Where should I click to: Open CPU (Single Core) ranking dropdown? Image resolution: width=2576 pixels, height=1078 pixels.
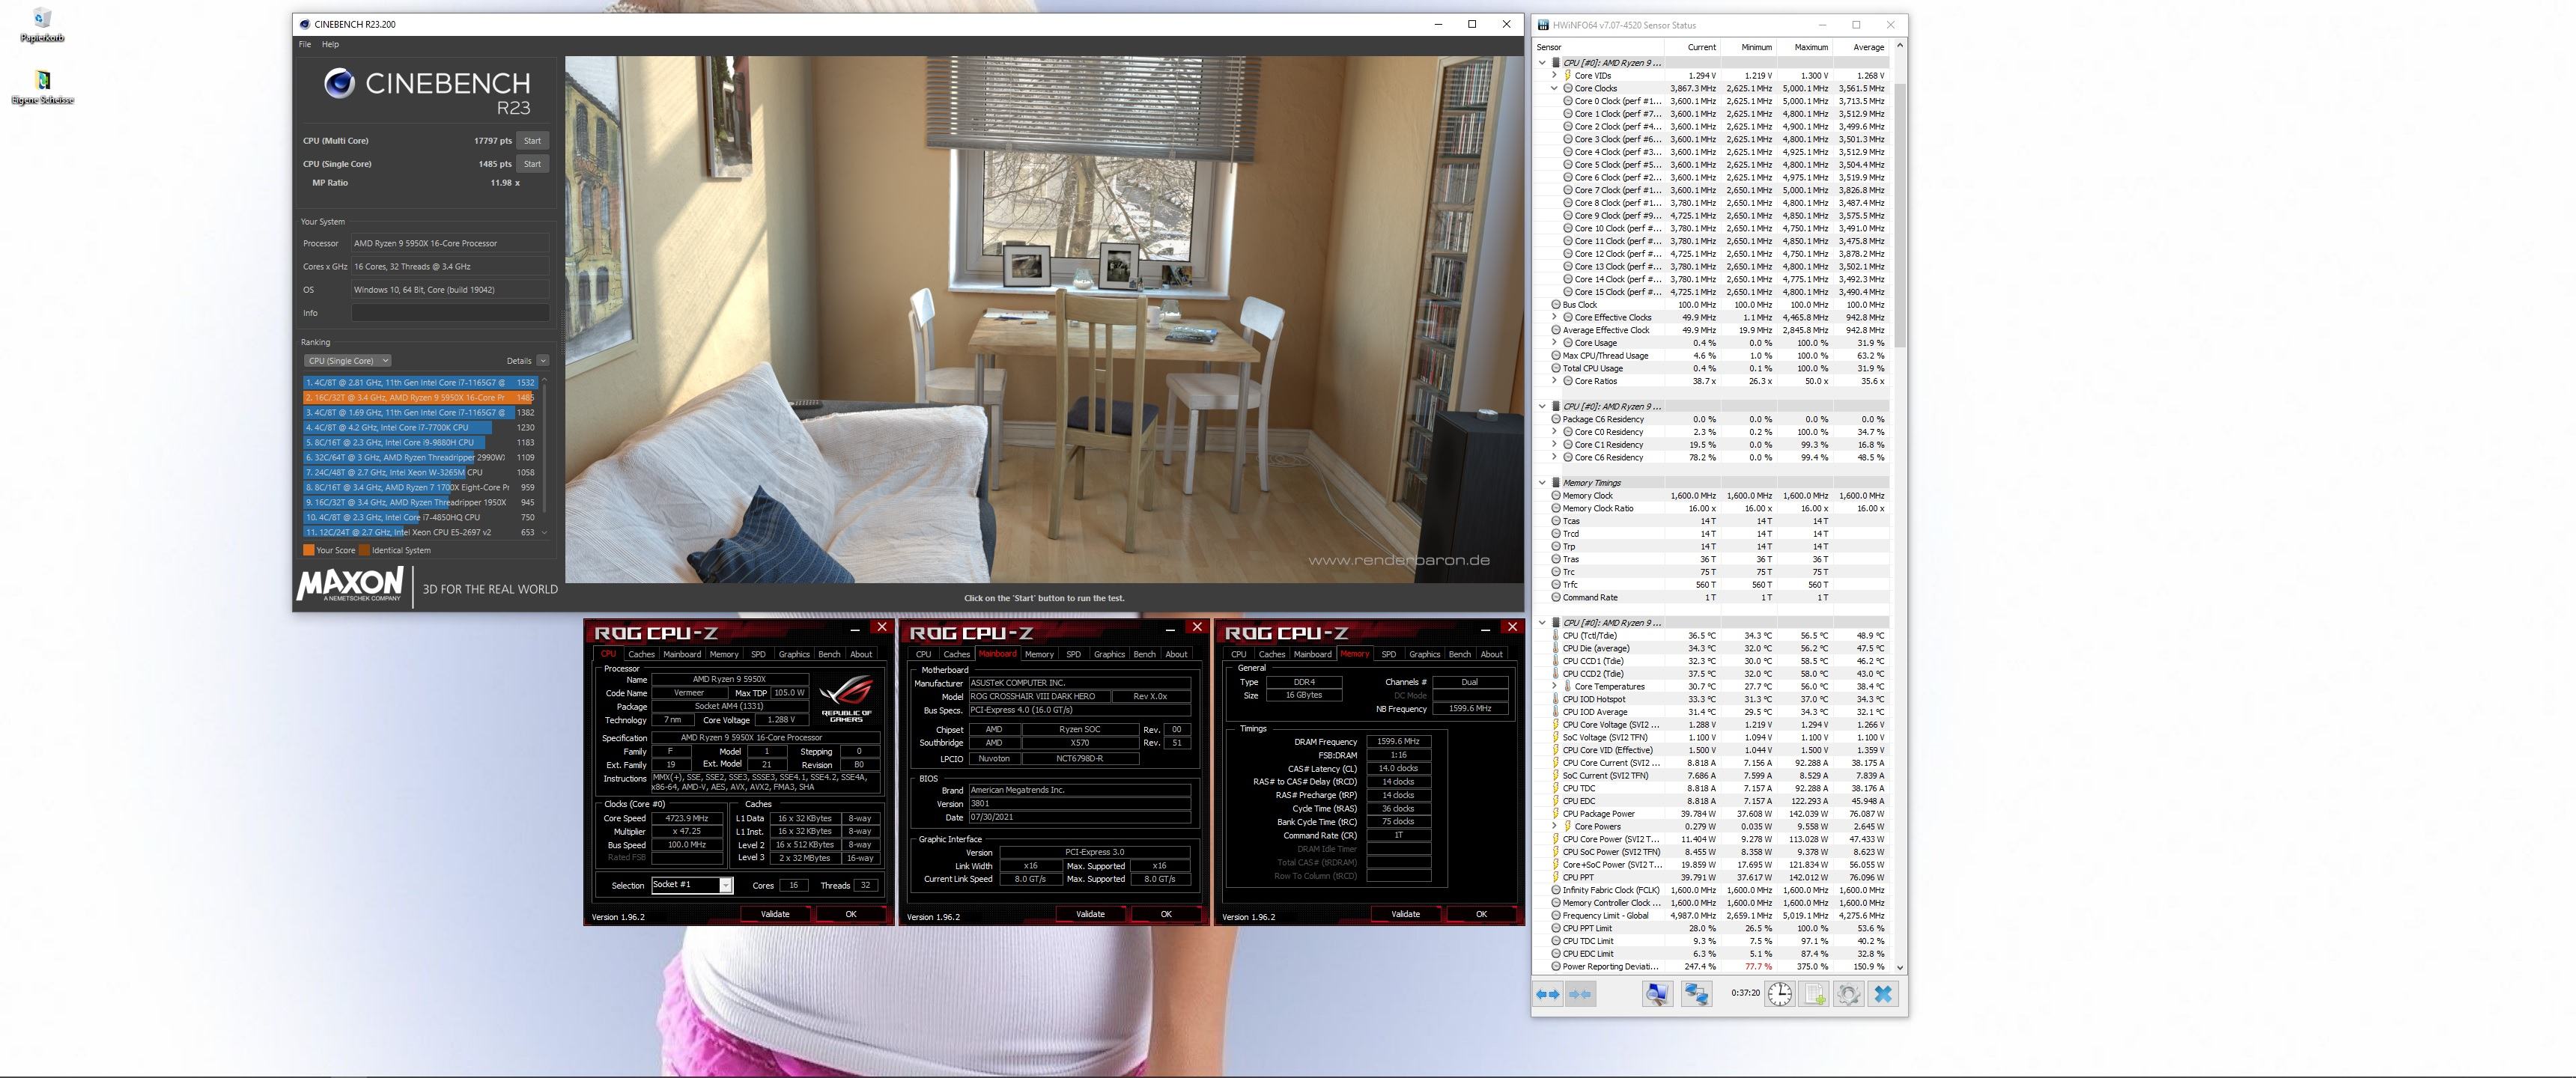click(x=347, y=361)
